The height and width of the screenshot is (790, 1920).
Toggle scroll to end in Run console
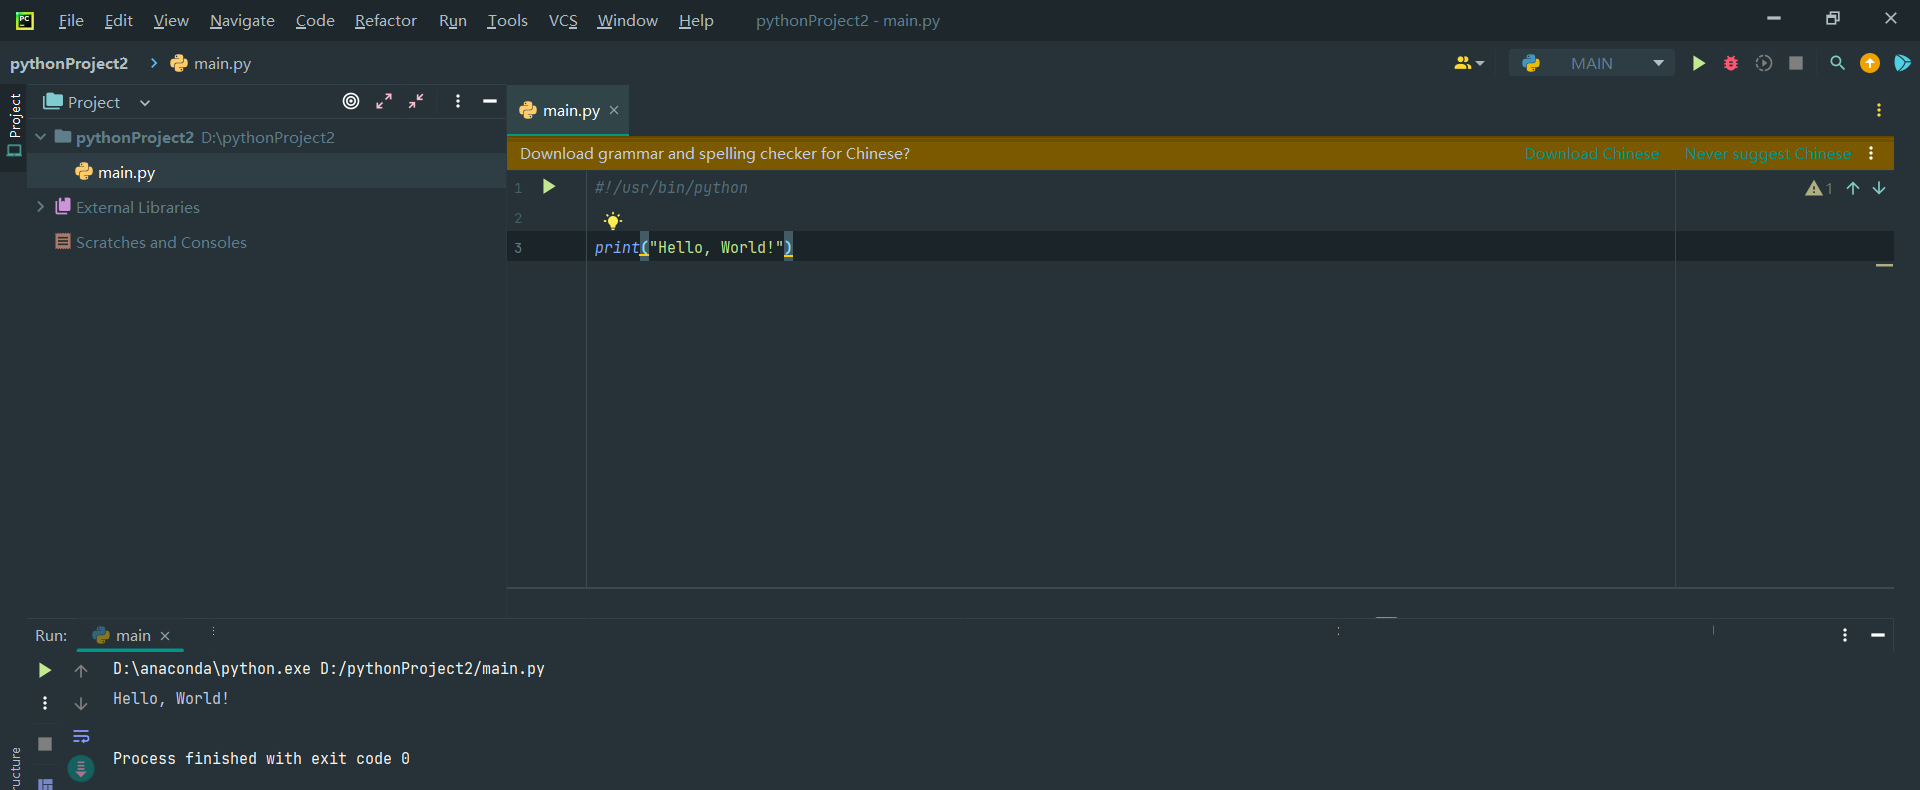[81, 768]
